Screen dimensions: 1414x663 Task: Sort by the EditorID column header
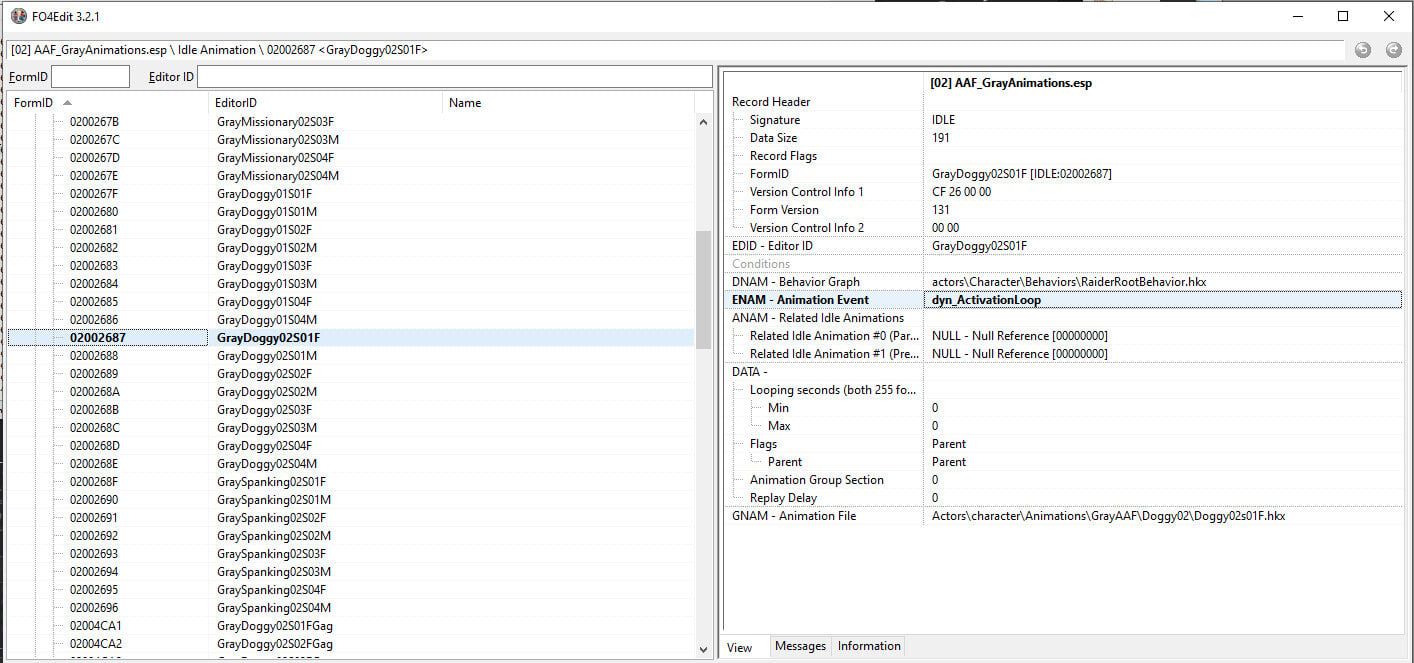pos(326,102)
